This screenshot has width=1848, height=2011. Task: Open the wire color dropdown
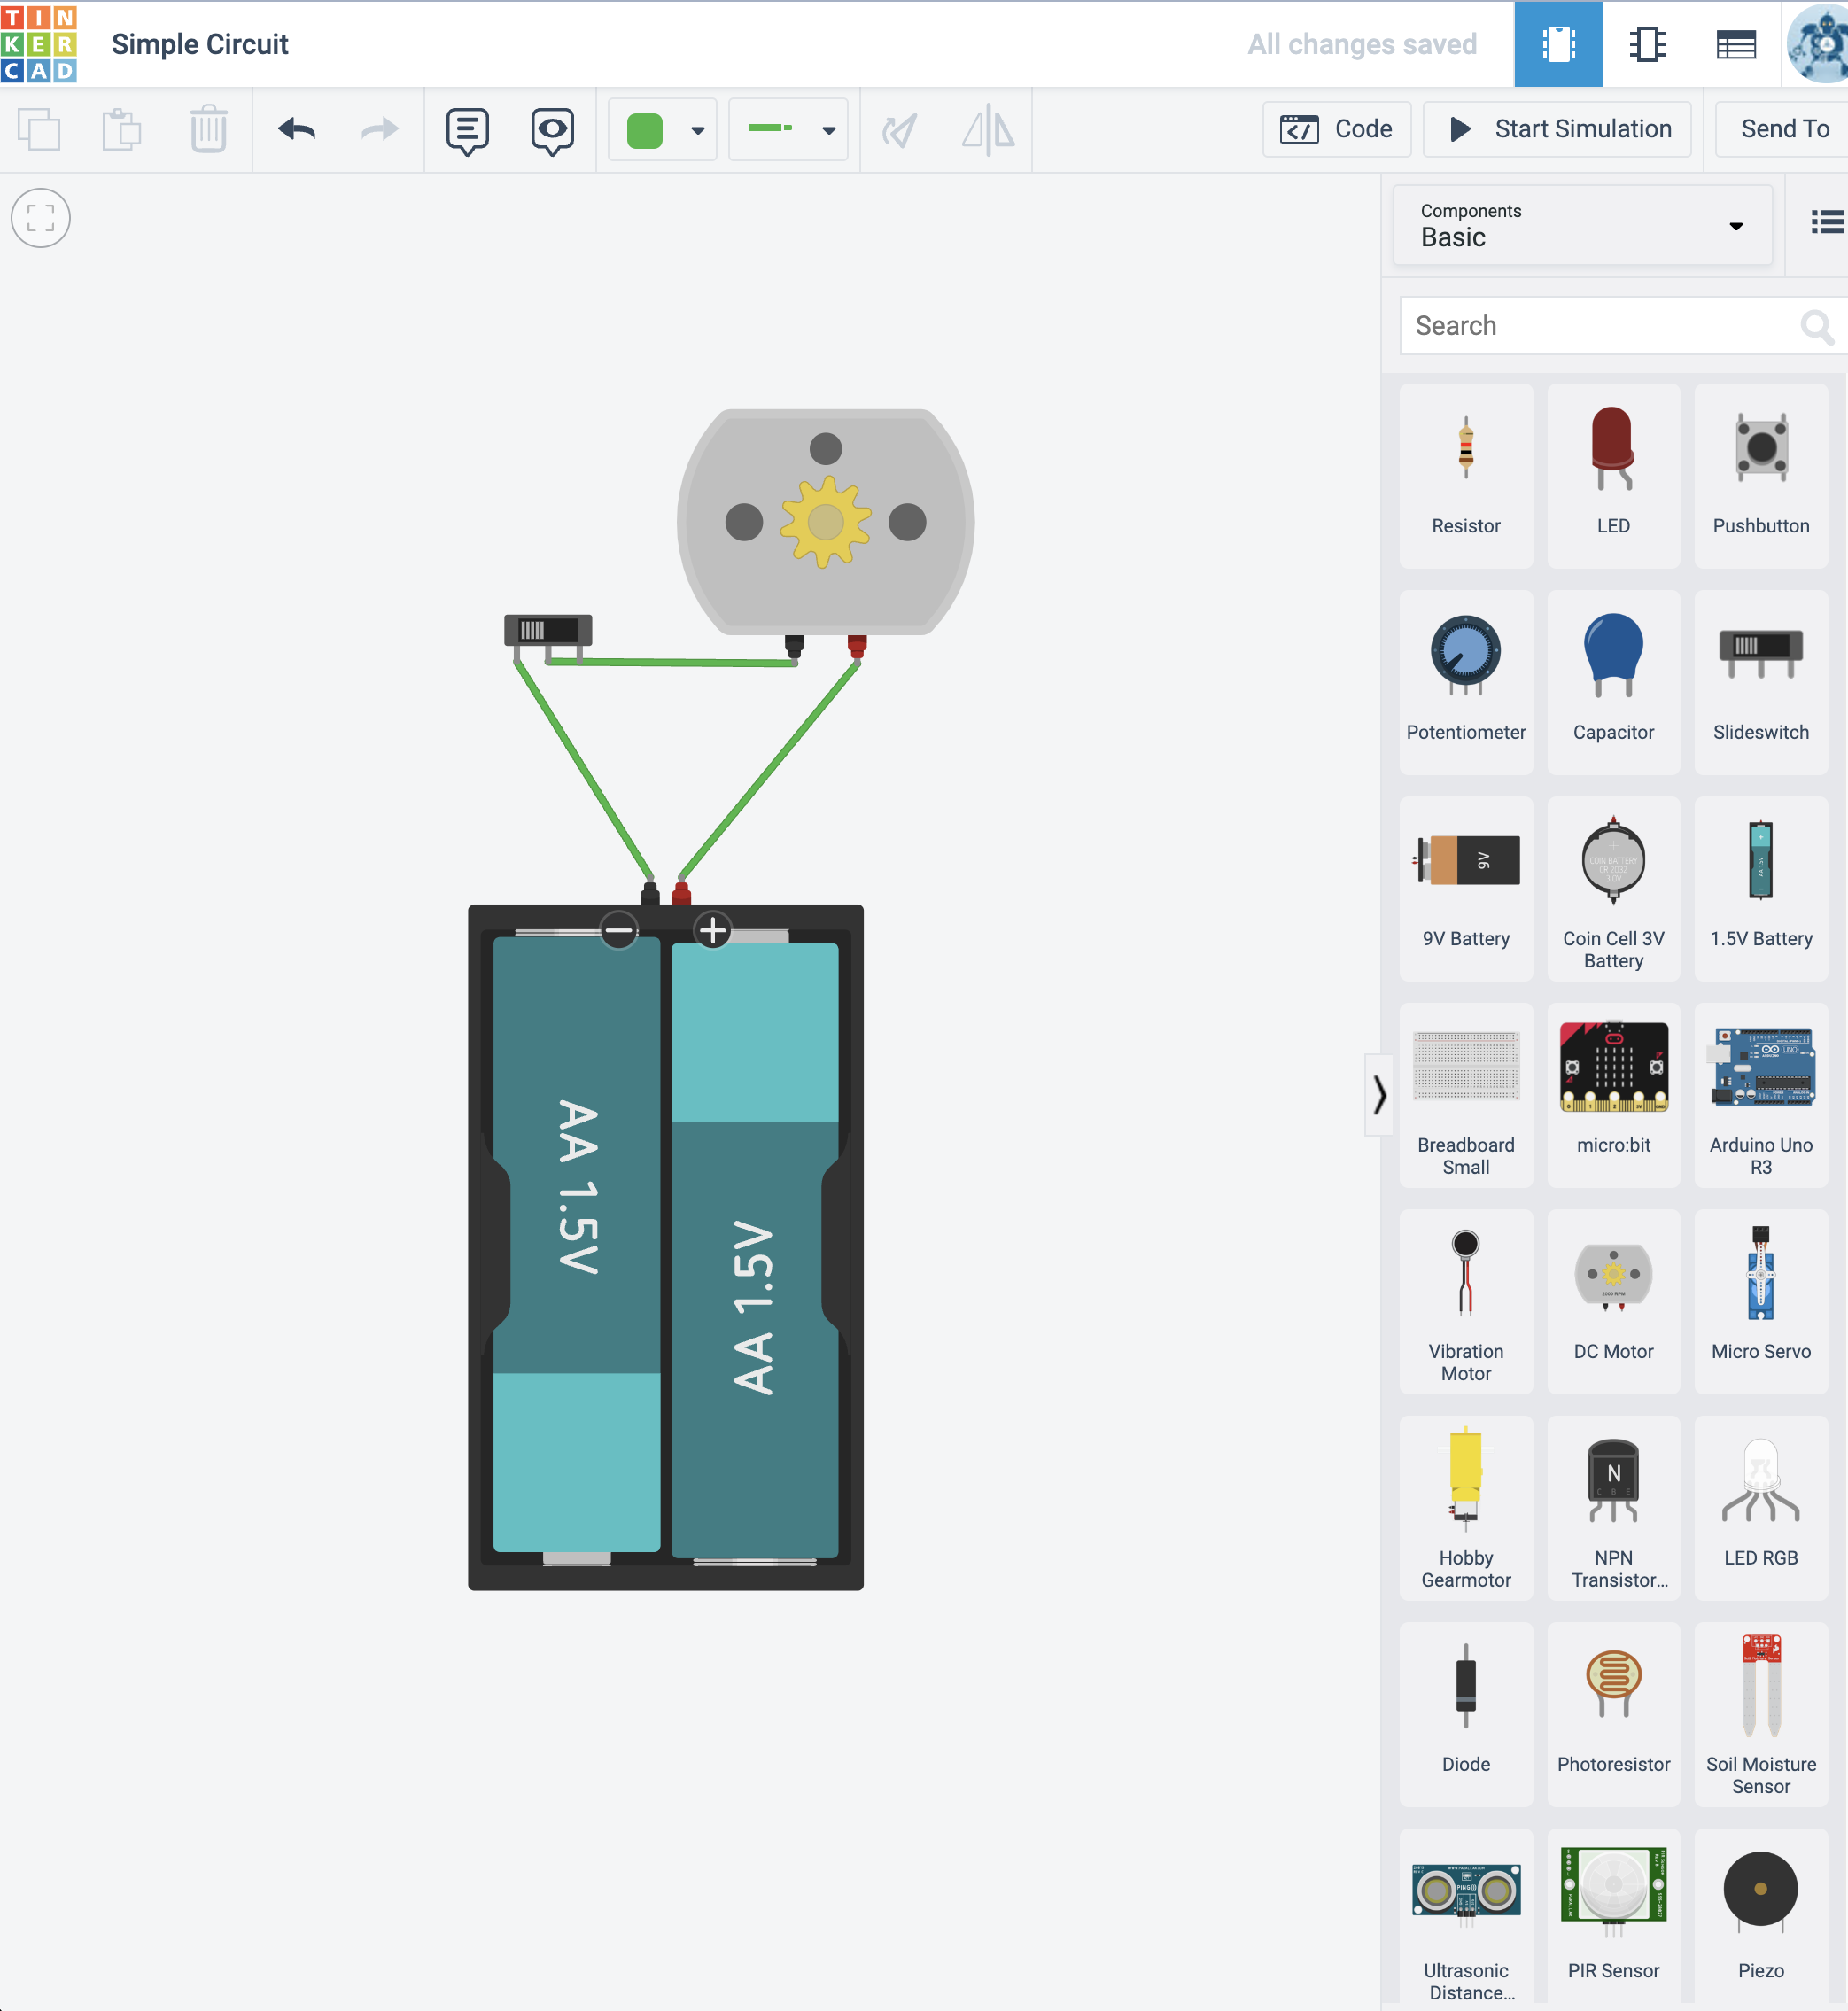click(x=697, y=130)
